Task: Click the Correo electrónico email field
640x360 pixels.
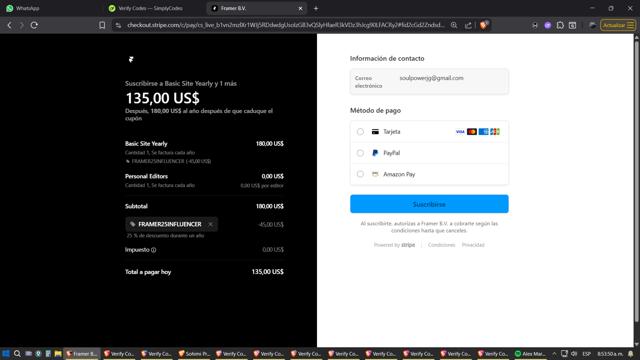Action: [x=429, y=82]
